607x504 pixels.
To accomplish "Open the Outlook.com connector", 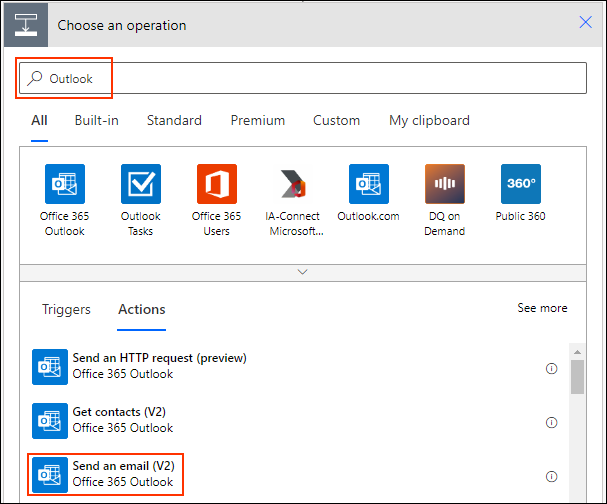I will (368, 185).
